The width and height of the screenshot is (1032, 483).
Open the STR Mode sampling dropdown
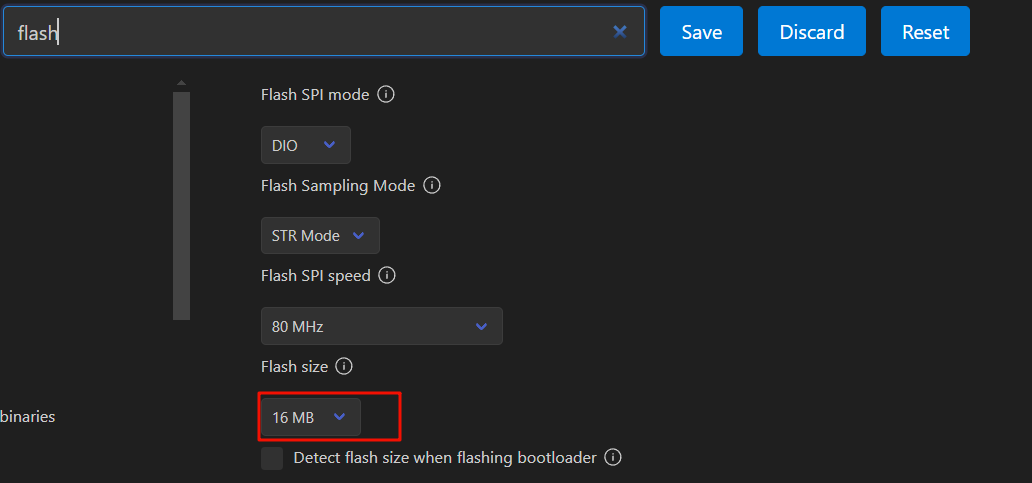[x=319, y=236]
